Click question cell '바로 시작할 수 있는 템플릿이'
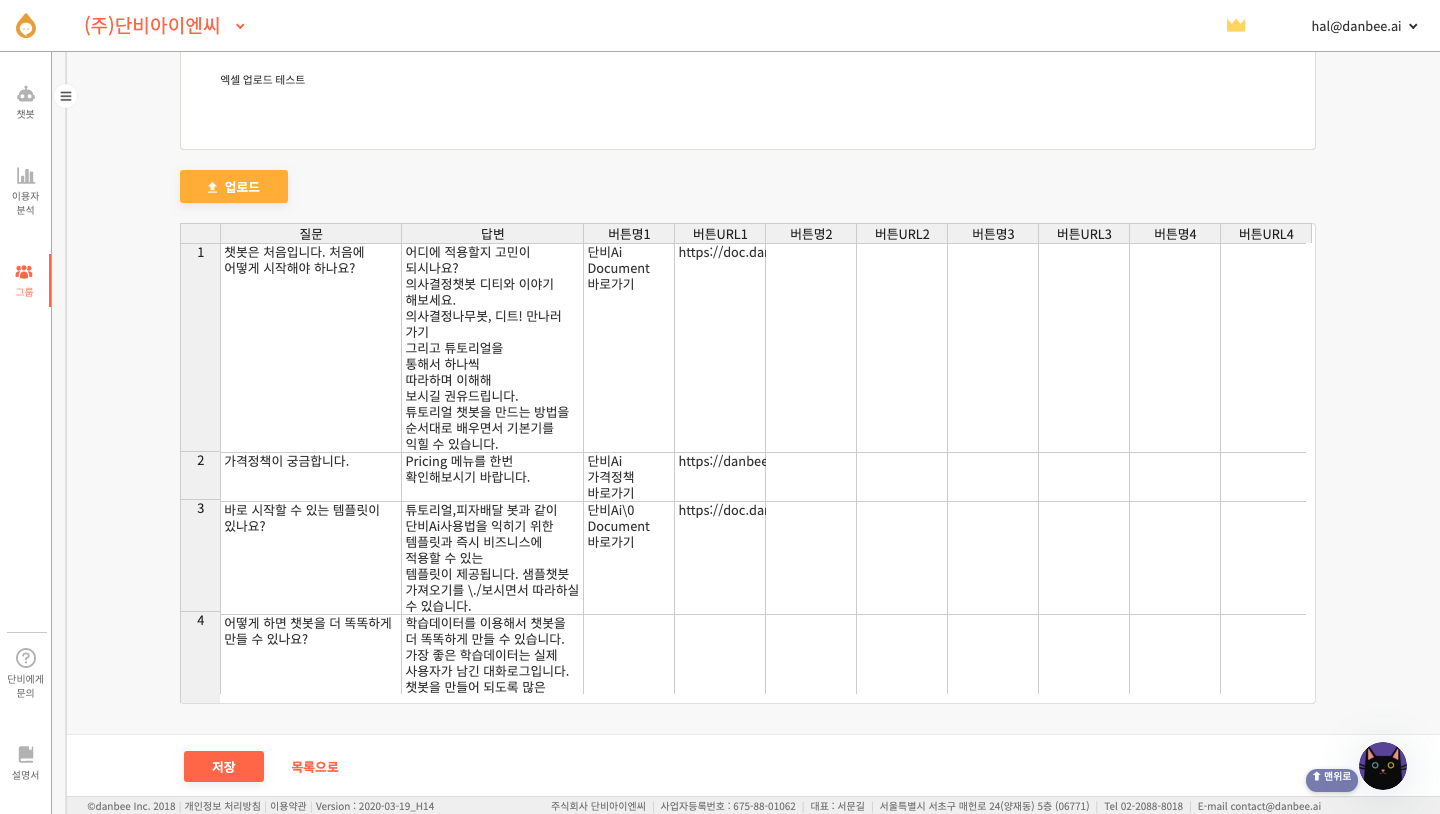 (311, 557)
